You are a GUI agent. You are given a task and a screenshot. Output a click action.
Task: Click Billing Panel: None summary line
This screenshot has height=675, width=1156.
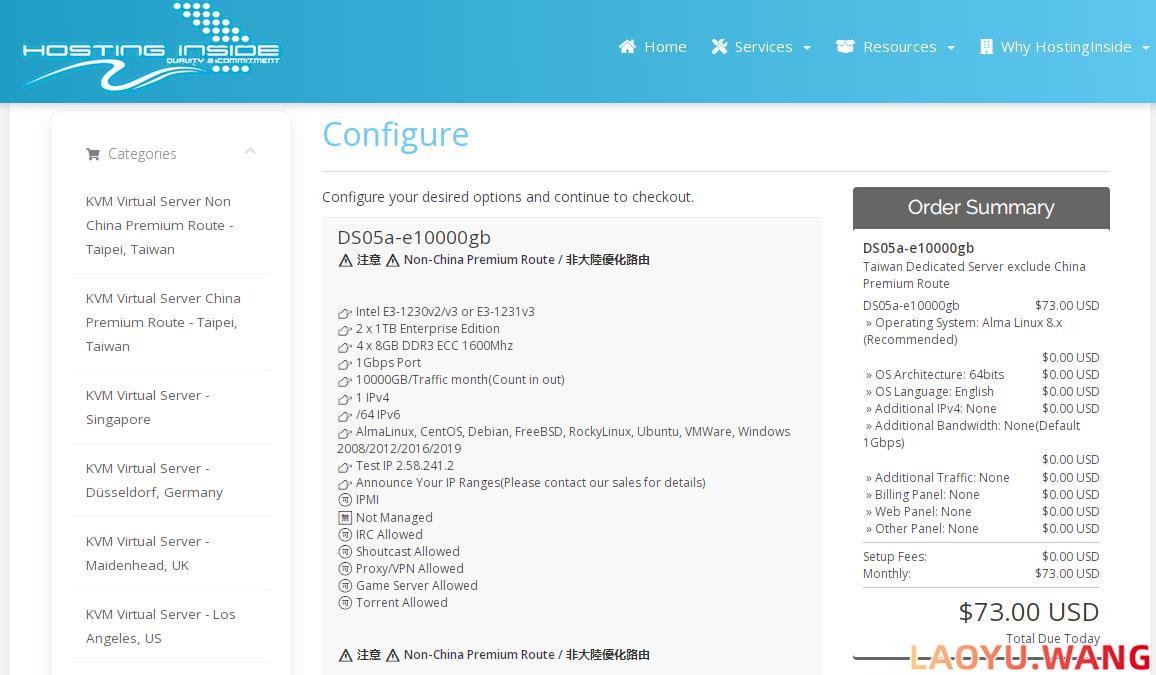point(981,494)
